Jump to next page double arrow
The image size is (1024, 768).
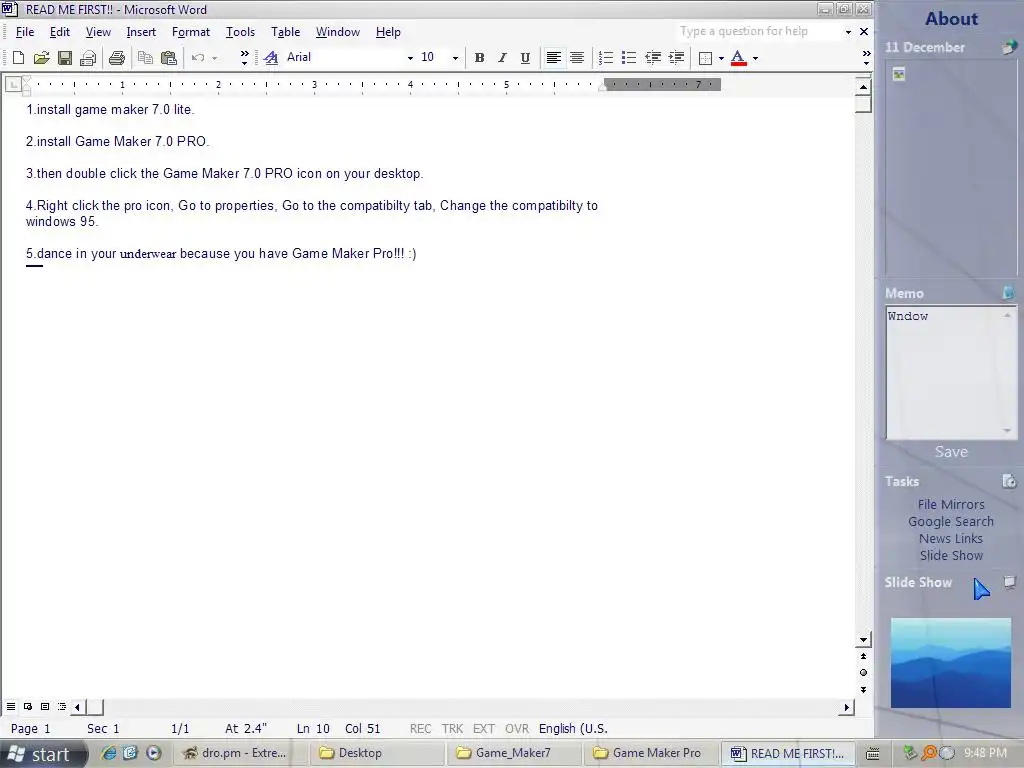click(x=863, y=690)
